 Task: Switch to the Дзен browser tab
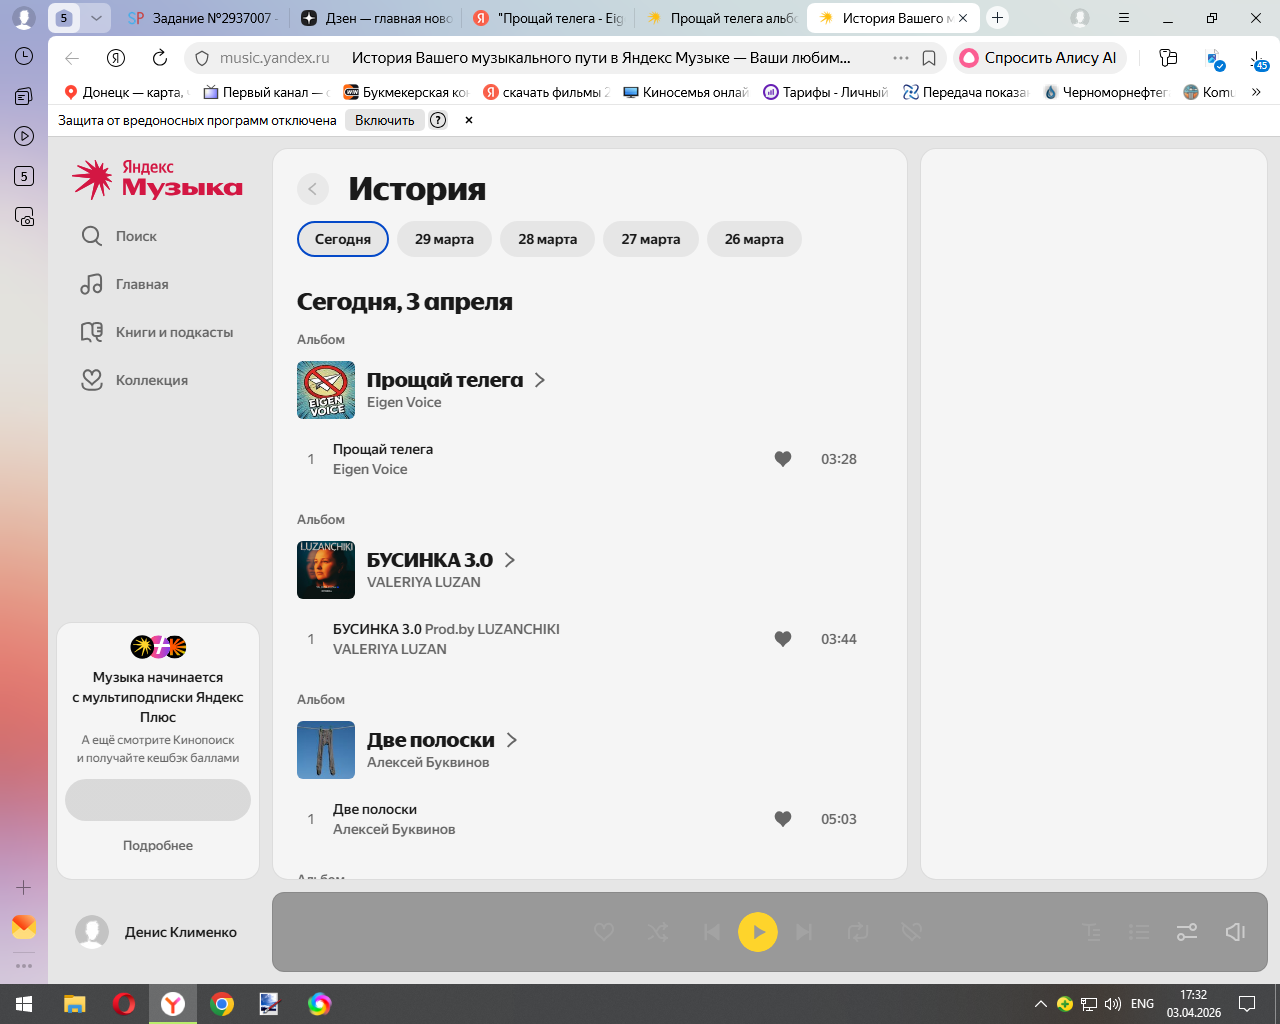(x=377, y=18)
